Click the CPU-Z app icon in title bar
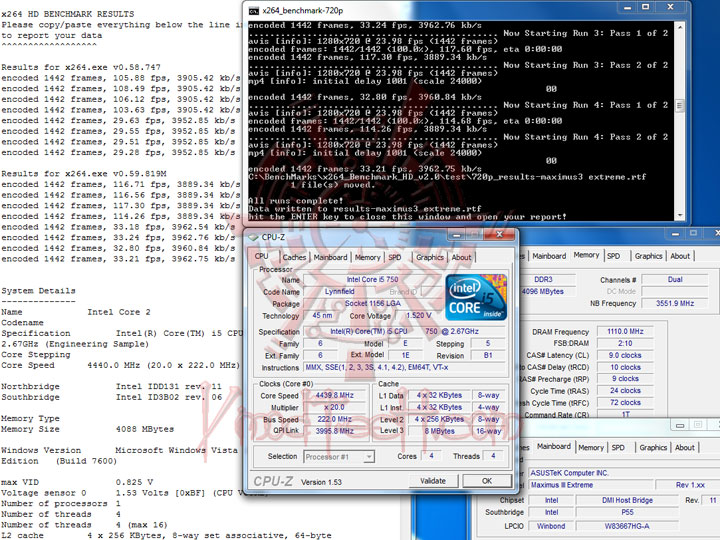The image size is (720, 540). [253, 237]
